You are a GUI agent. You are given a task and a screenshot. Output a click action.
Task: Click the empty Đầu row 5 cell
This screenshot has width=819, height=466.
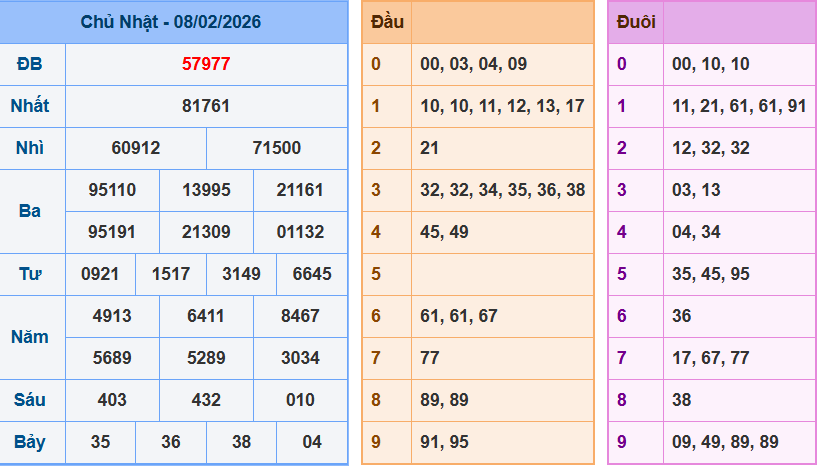pos(502,274)
